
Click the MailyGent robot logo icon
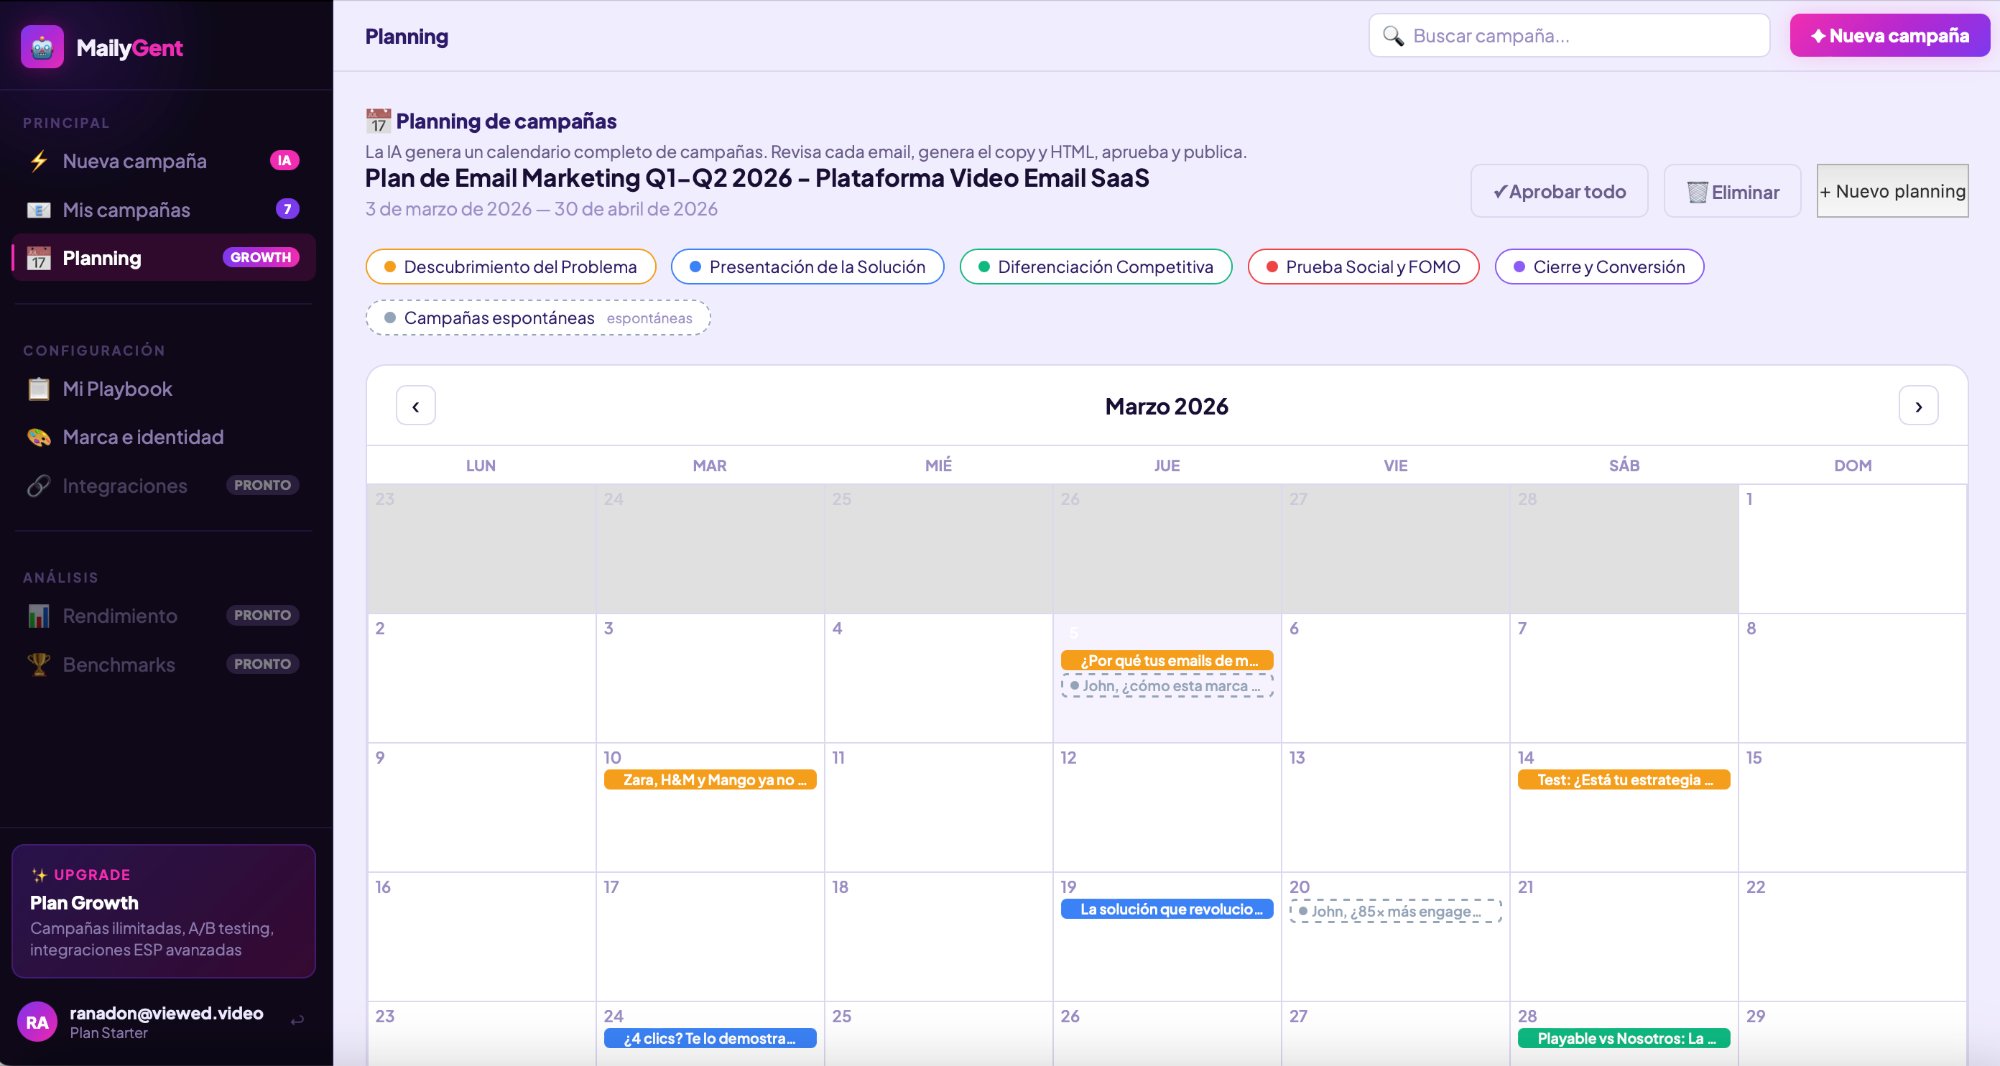pyautogui.click(x=42, y=47)
